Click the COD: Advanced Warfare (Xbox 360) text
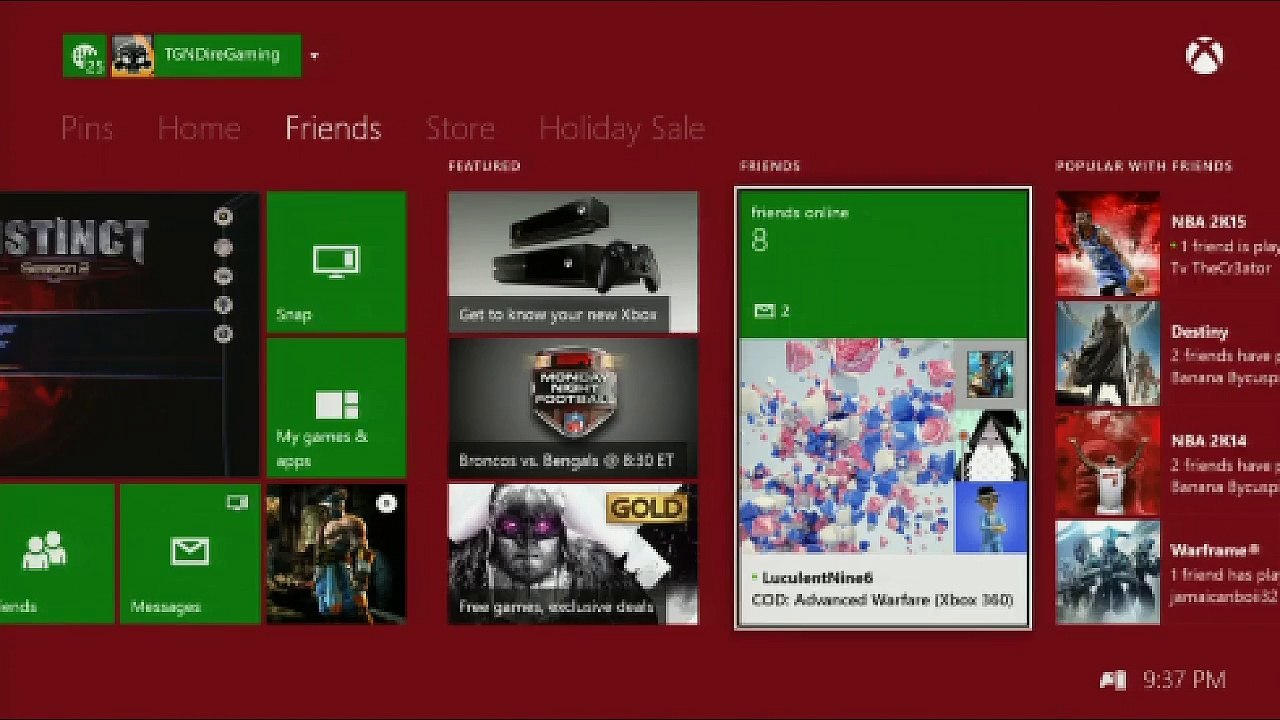 point(882,600)
